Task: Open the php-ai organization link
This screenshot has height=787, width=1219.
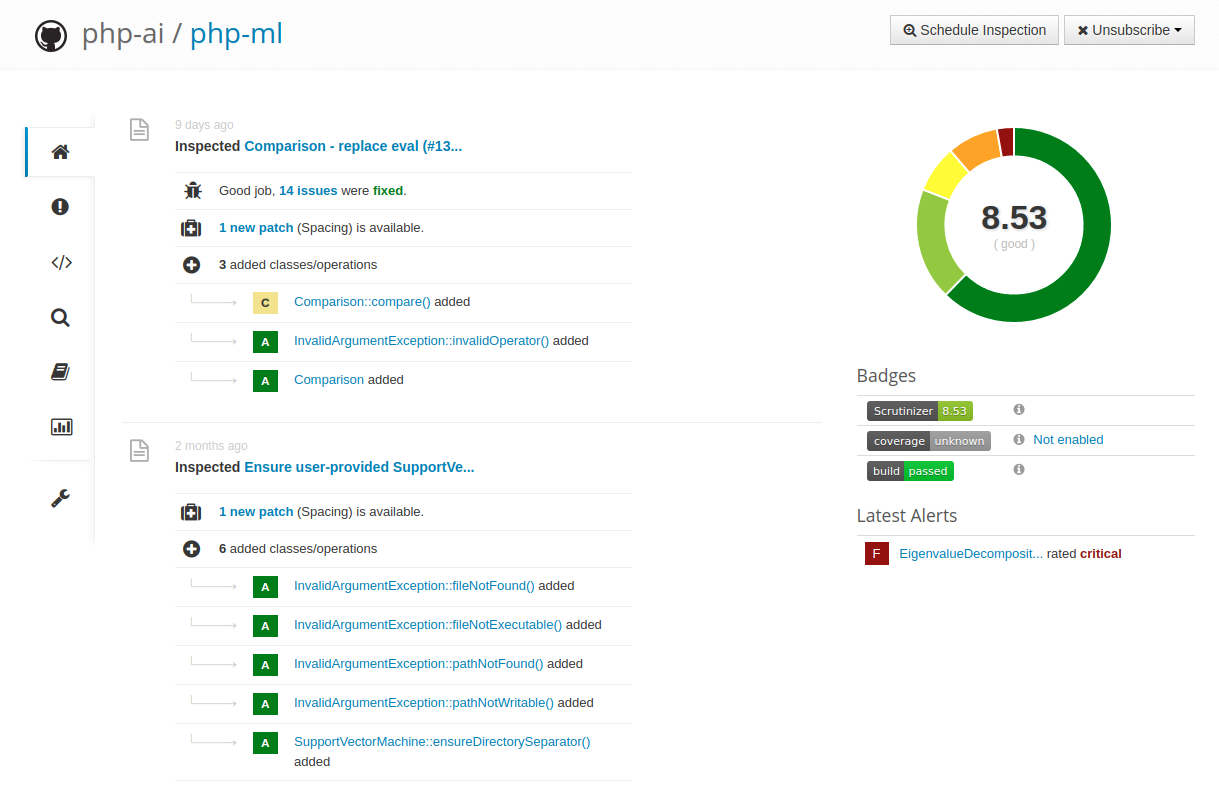Action: [122, 35]
